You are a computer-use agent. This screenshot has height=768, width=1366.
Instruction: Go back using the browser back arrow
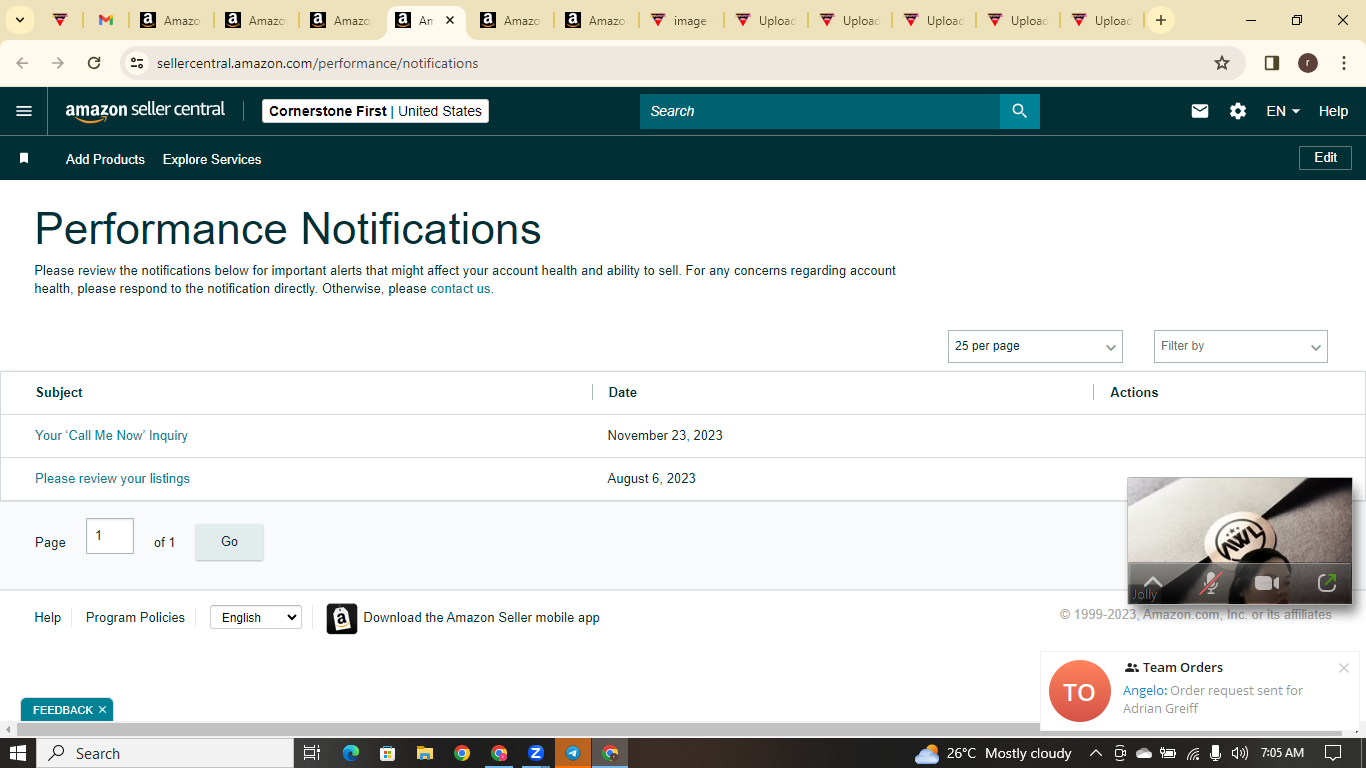tap(22, 63)
